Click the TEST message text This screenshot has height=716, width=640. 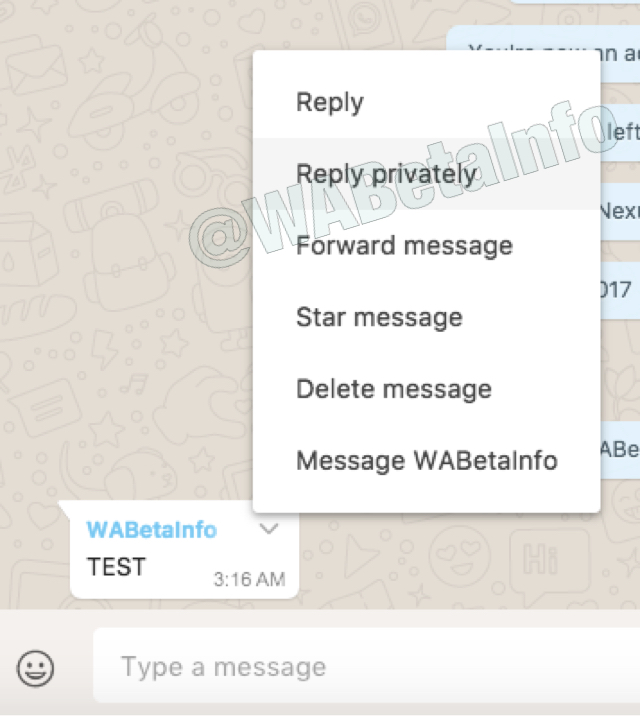(116, 567)
